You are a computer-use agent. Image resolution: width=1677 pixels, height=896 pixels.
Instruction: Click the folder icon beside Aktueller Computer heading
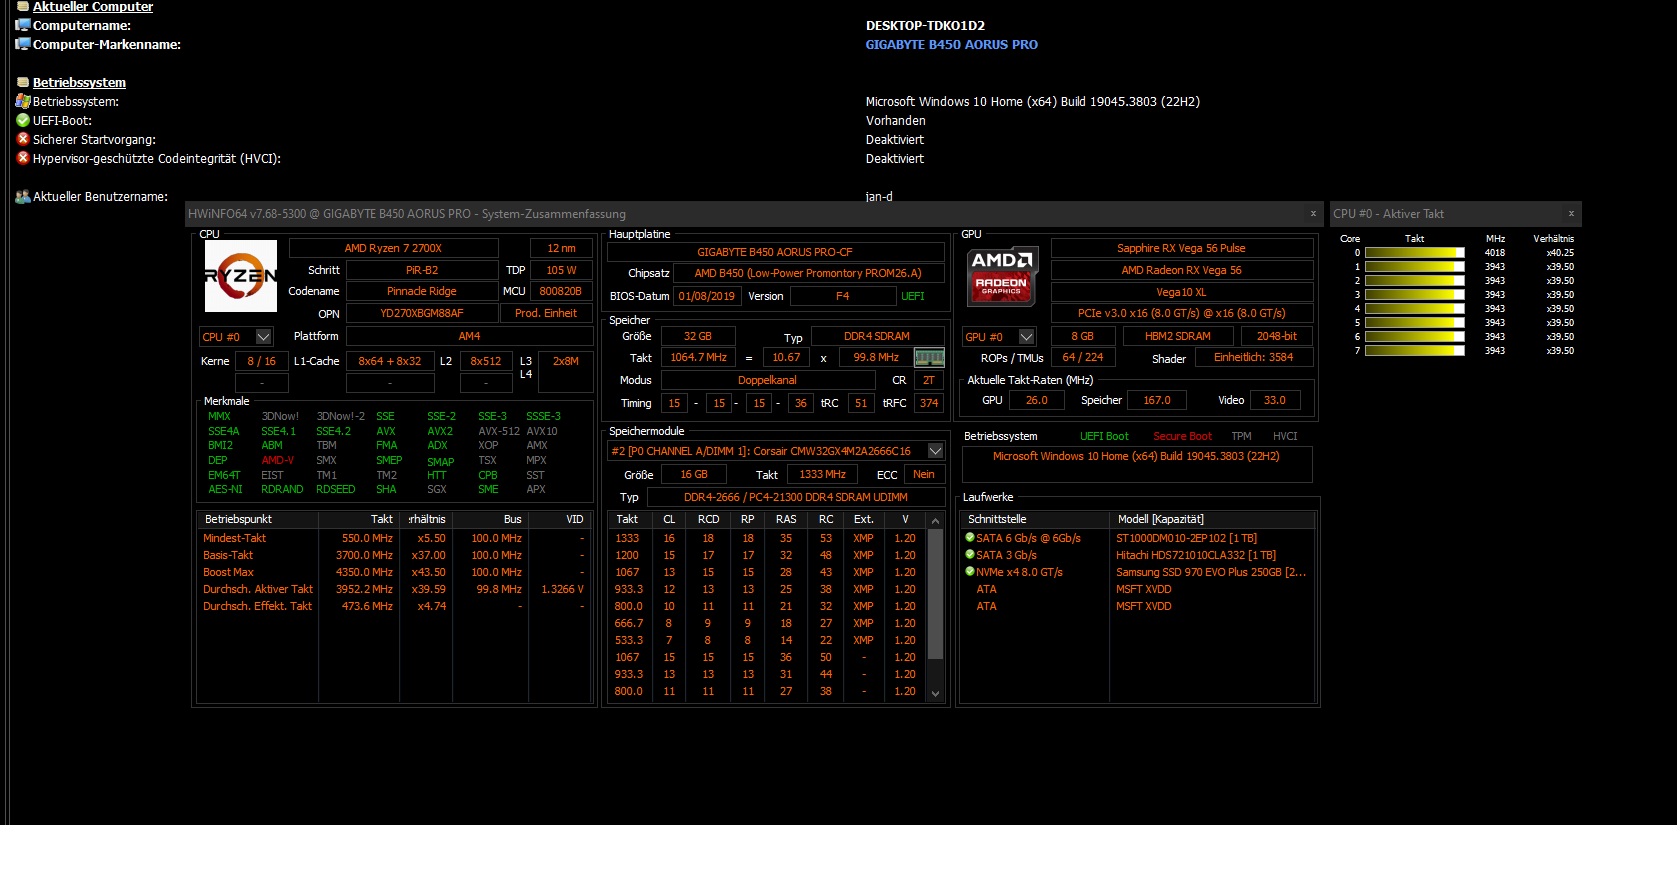(x=23, y=6)
